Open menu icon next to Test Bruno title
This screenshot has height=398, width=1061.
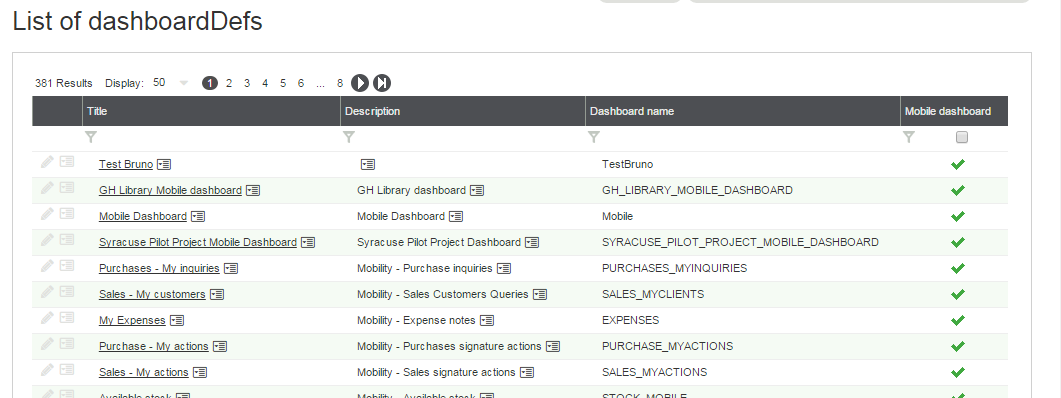[x=164, y=164]
